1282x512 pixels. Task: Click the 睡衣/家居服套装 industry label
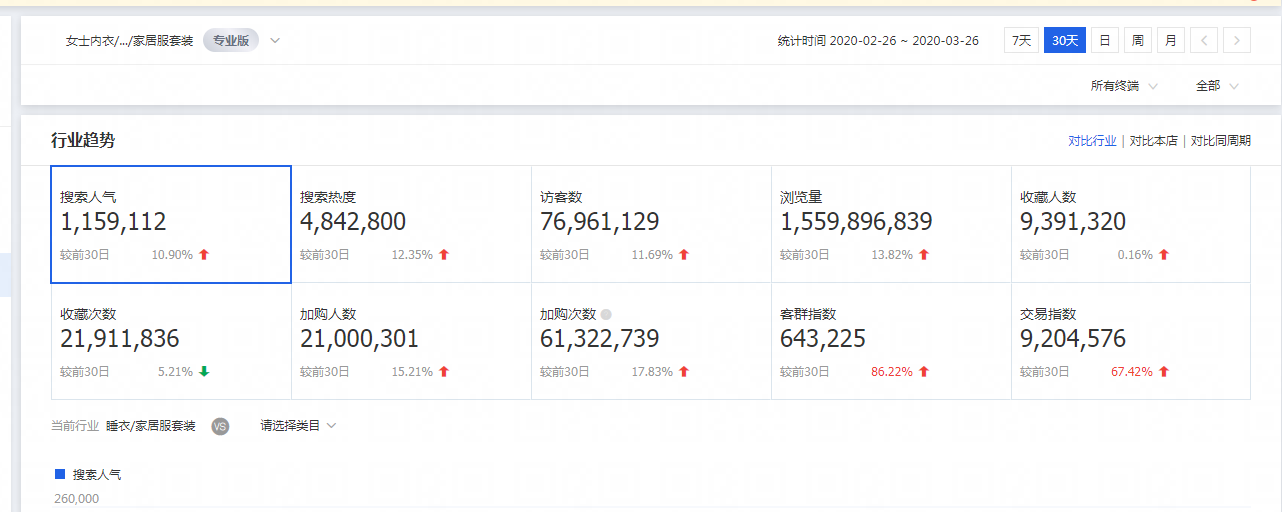point(151,426)
